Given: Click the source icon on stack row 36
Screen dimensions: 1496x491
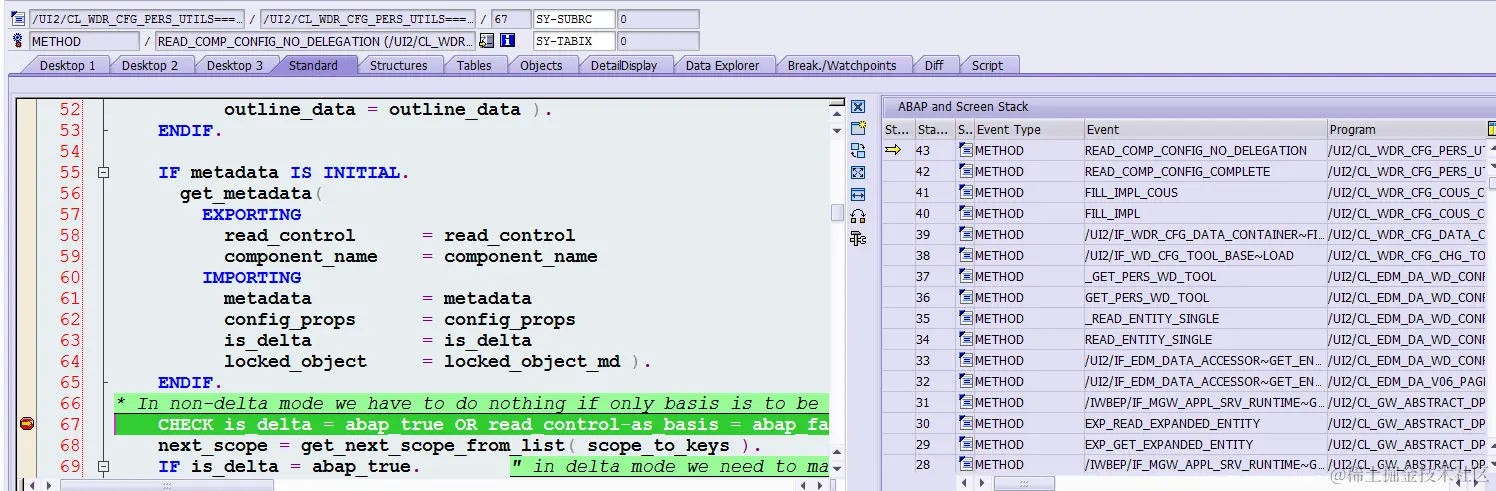Looking at the screenshot, I should click(965, 297).
